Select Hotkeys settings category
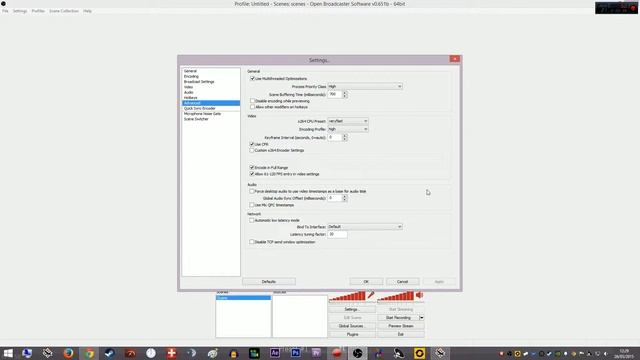Image resolution: width=640 pixels, height=360 pixels. (x=211, y=98)
